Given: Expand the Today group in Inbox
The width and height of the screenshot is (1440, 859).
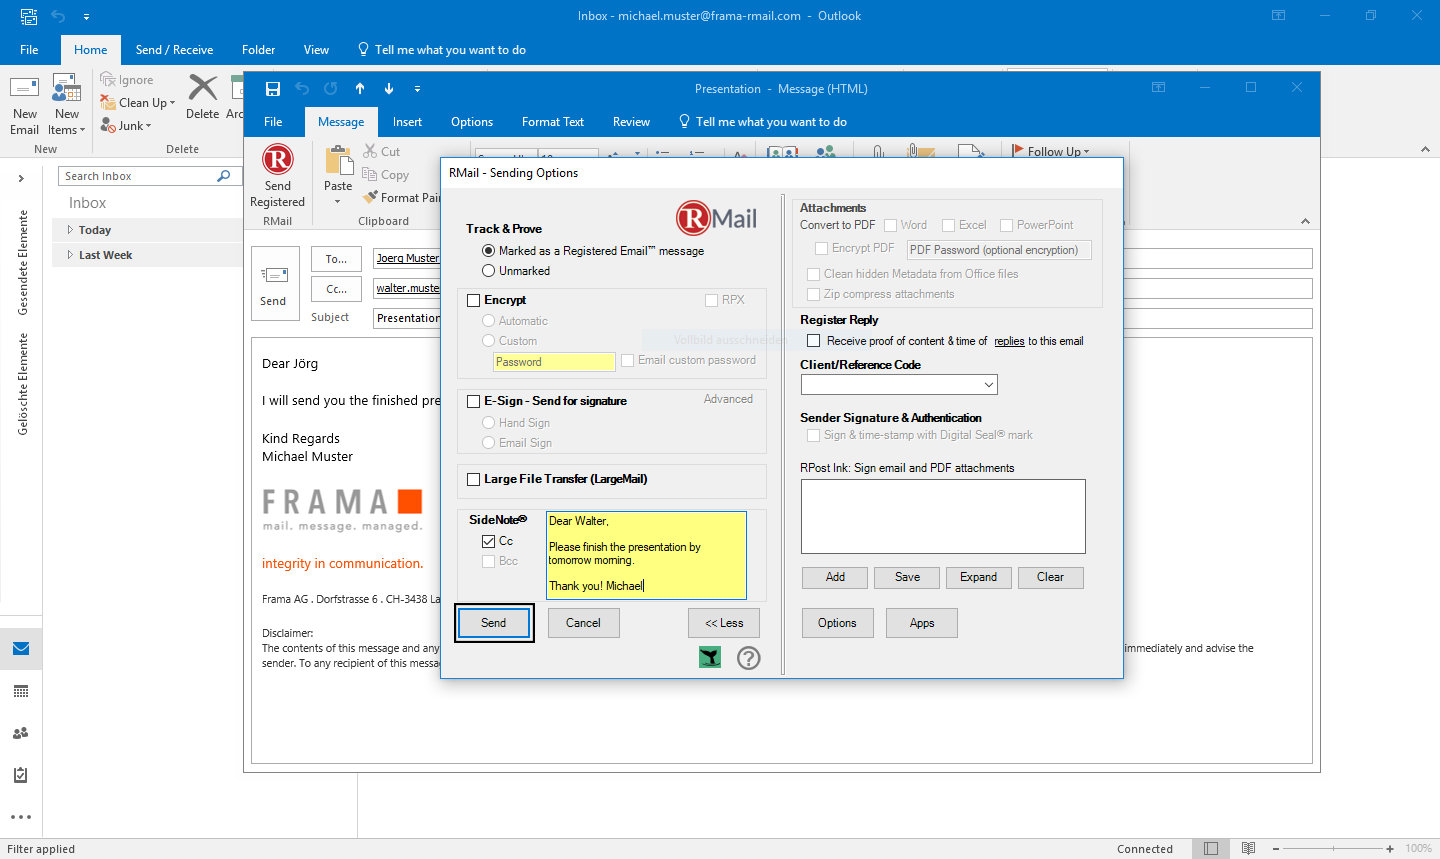Looking at the screenshot, I should click(70, 230).
